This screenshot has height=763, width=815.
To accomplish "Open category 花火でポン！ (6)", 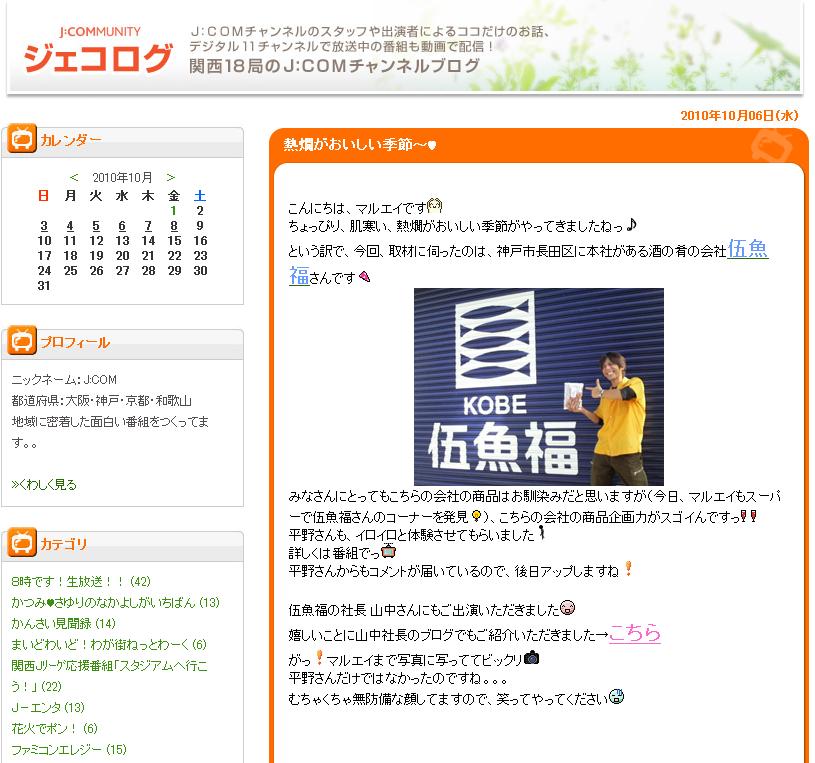I will click(55, 728).
